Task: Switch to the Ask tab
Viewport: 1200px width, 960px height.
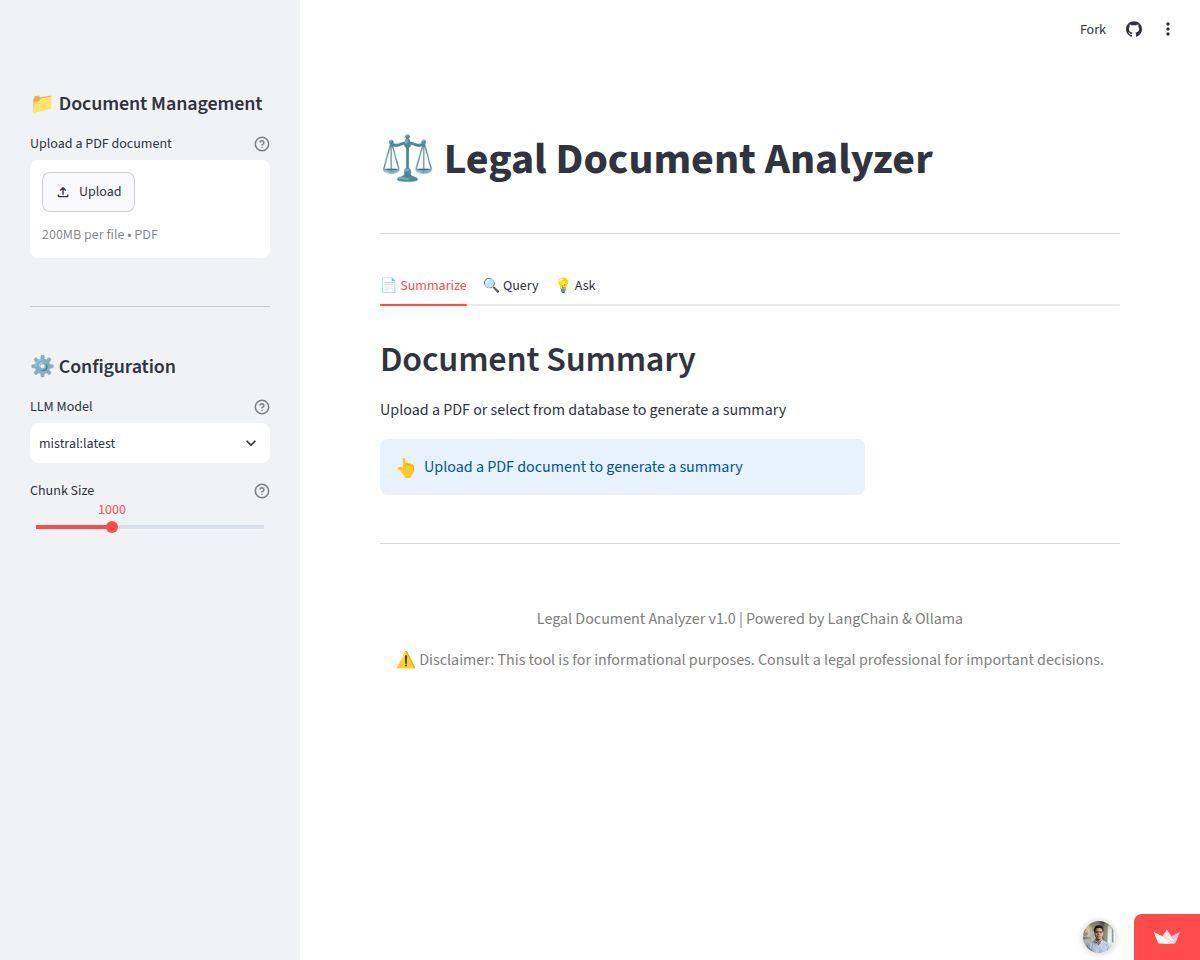Action: pos(575,285)
